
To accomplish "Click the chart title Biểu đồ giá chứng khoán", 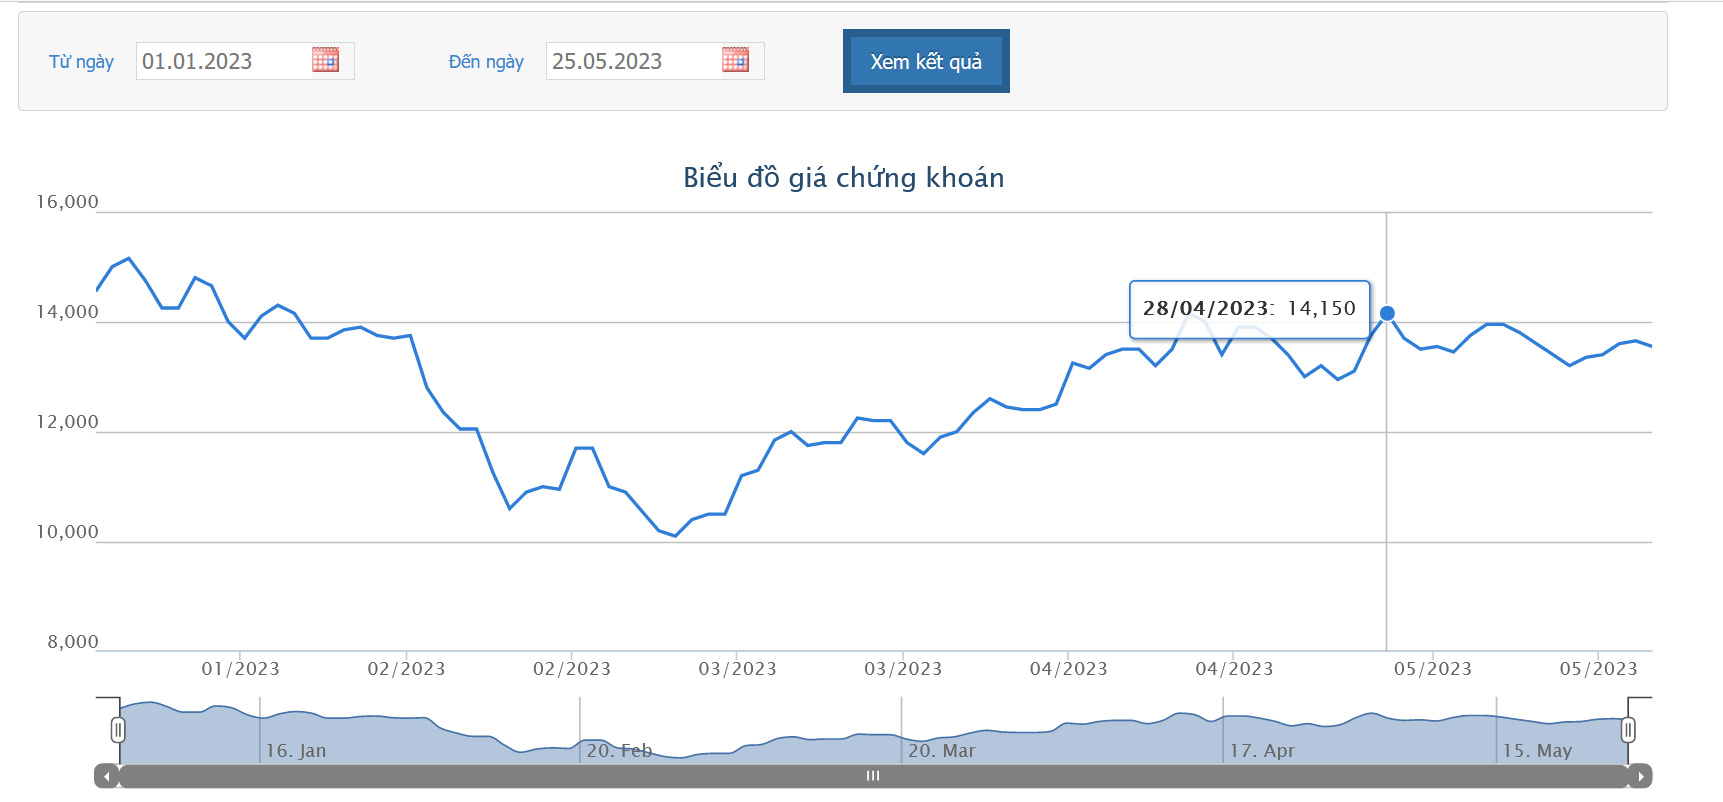I will [843, 177].
